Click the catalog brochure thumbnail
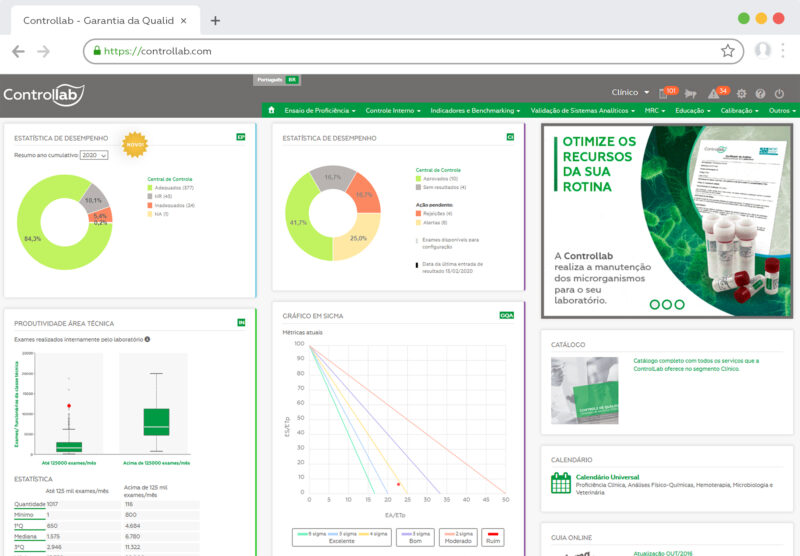The width and height of the screenshot is (800, 556). tap(585, 390)
